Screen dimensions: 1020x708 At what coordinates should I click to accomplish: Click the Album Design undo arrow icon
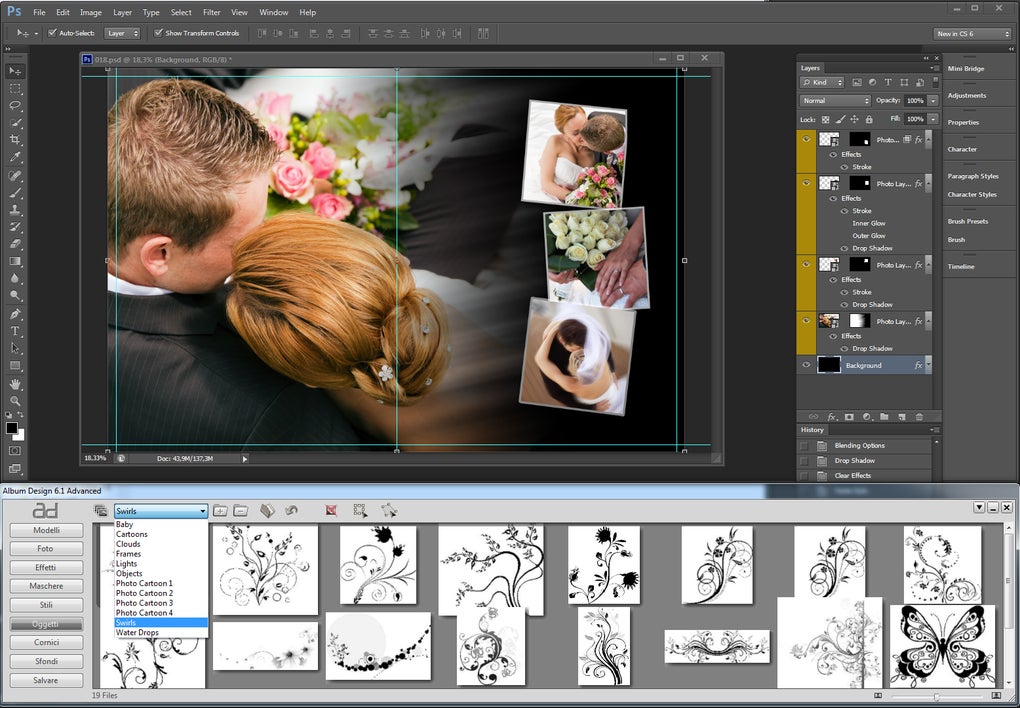point(291,511)
